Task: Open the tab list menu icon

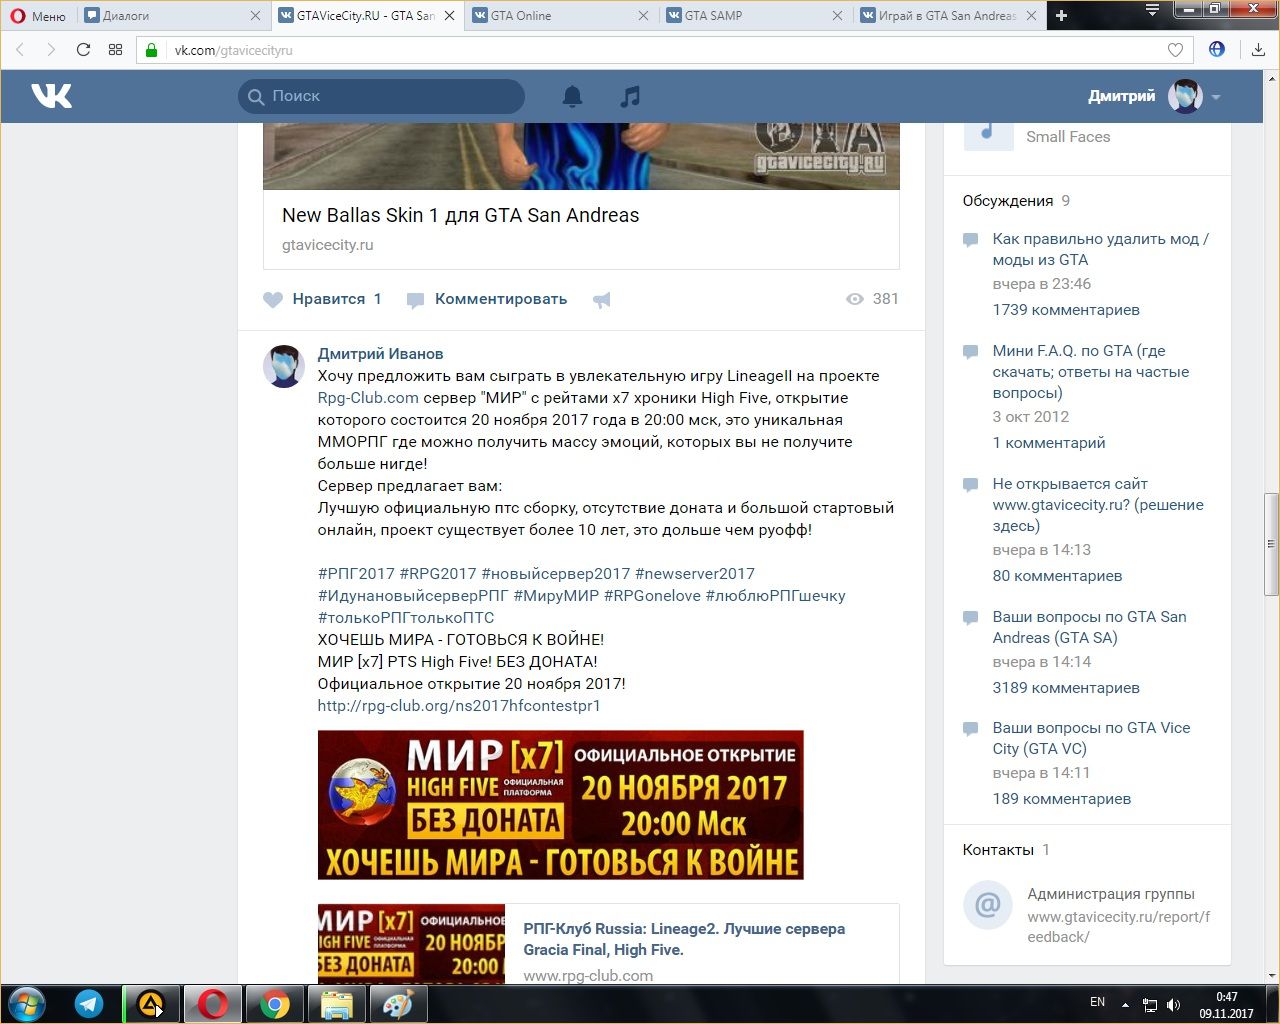Action: point(1152,10)
